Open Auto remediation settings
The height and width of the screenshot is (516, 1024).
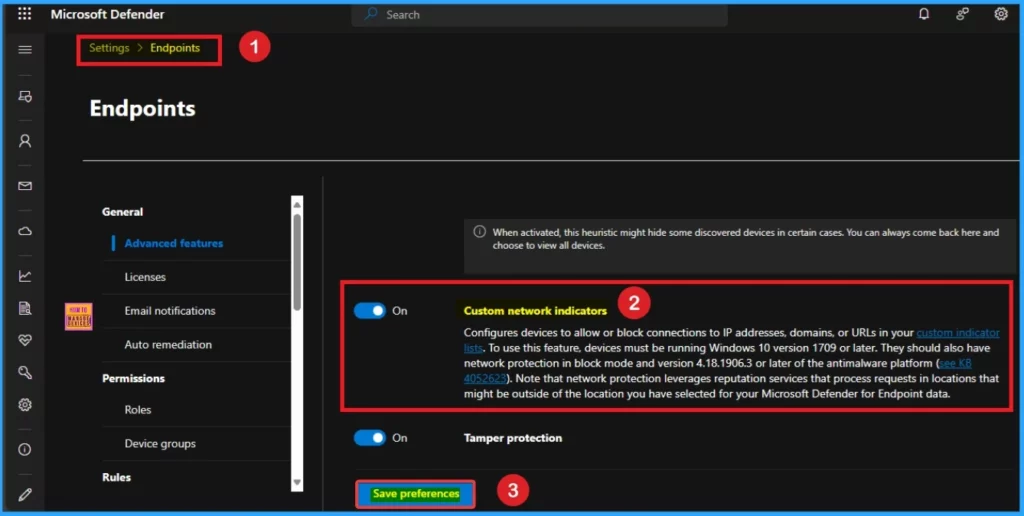coord(168,344)
